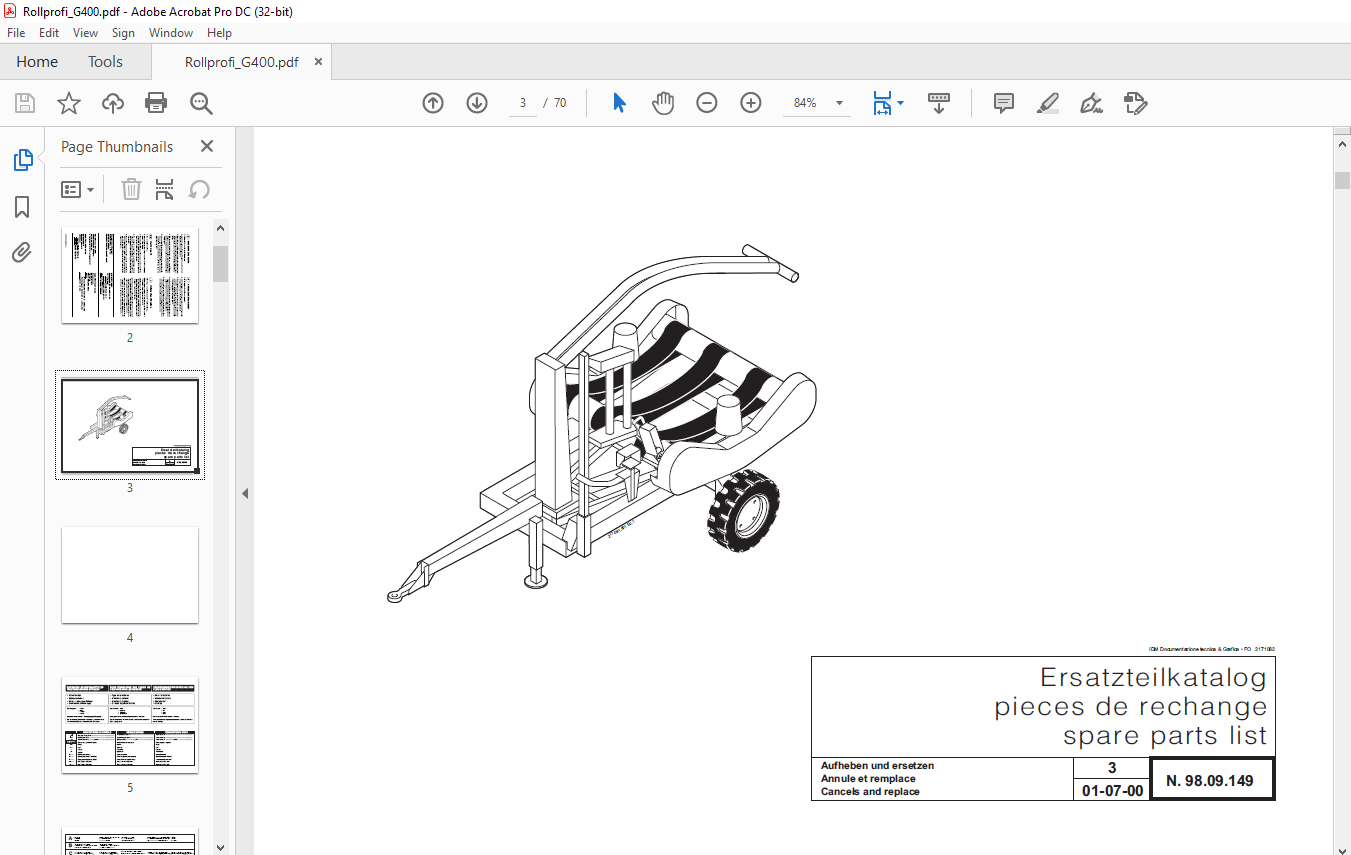This screenshot has height=855, width=1351.
Task: Bookmark file with star icon
Action: pyautogui.click(x=68, y=103)
